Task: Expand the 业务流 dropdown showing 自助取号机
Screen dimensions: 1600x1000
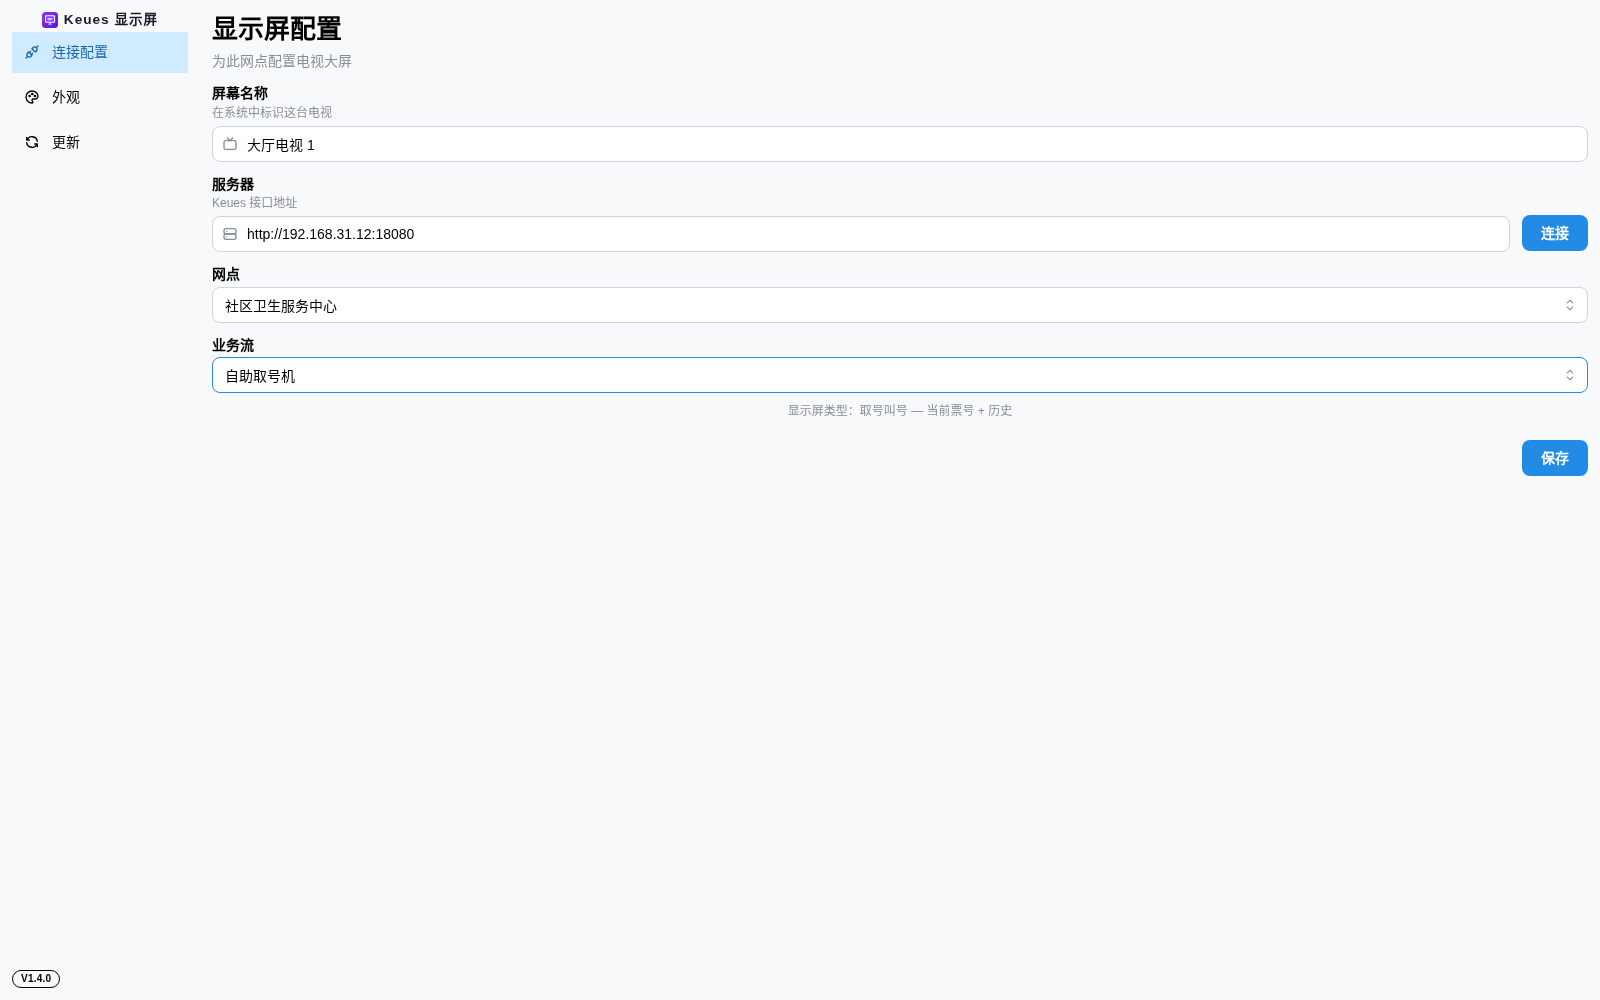Action: tap(899, 375)
